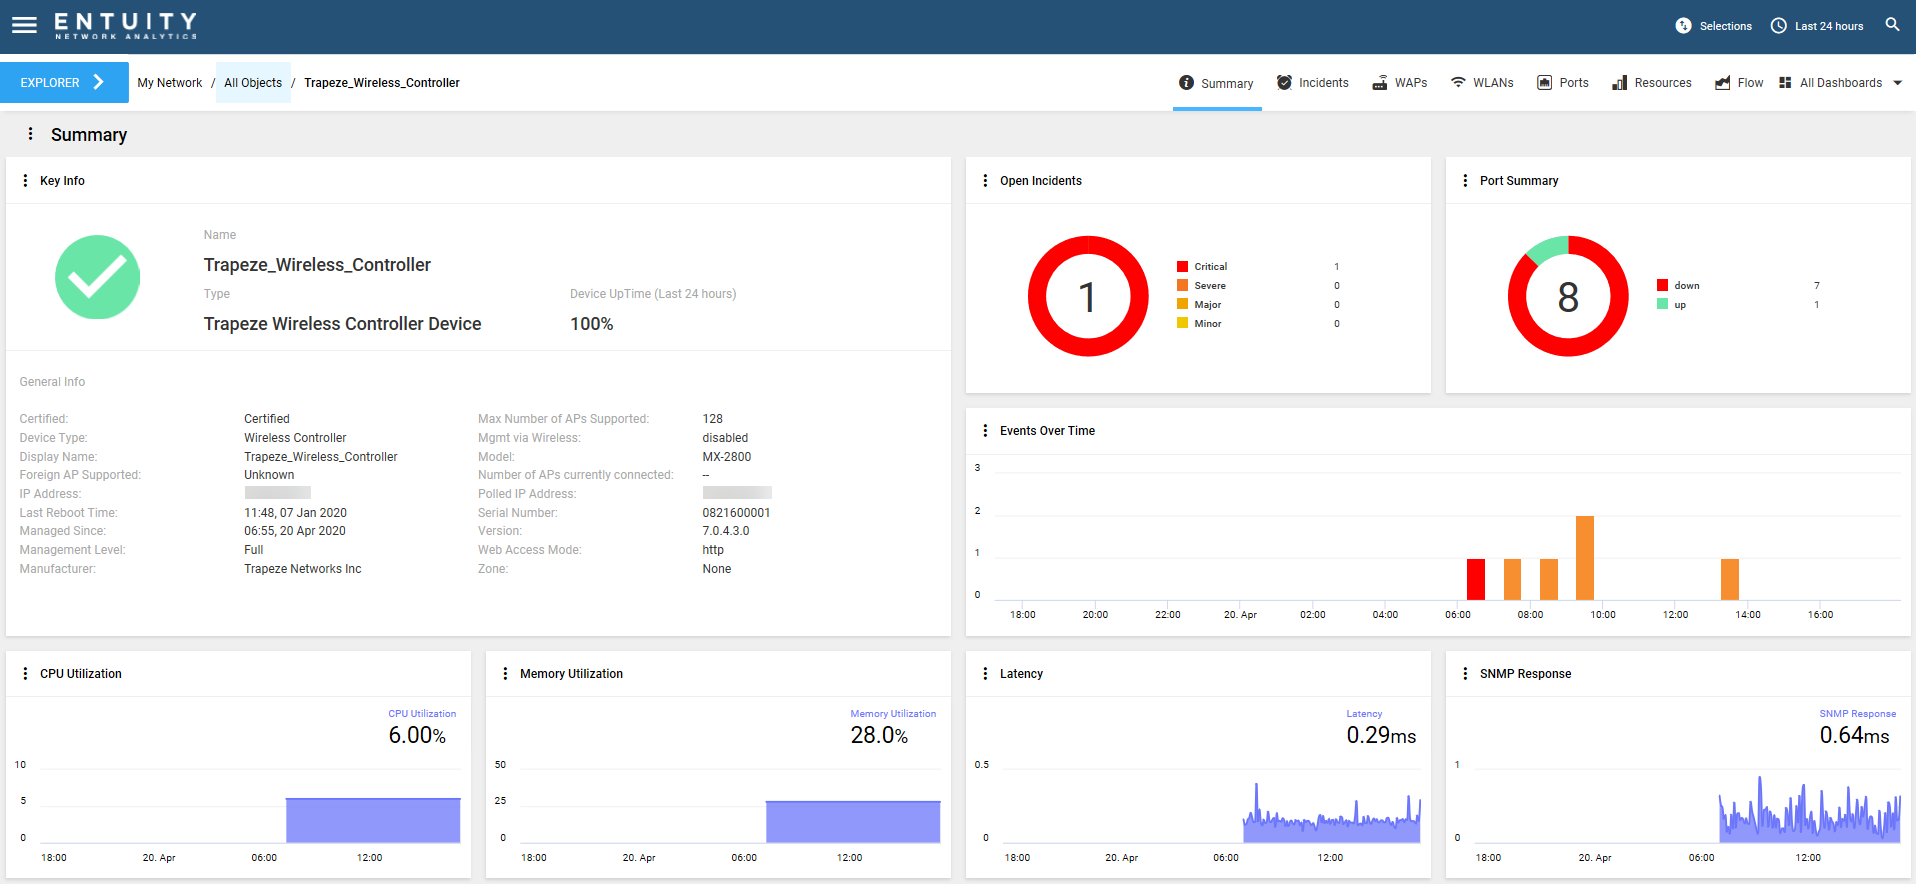
Task: Click the Major legend swatch
Action: pyautogui.click(x=1182, y=305)
